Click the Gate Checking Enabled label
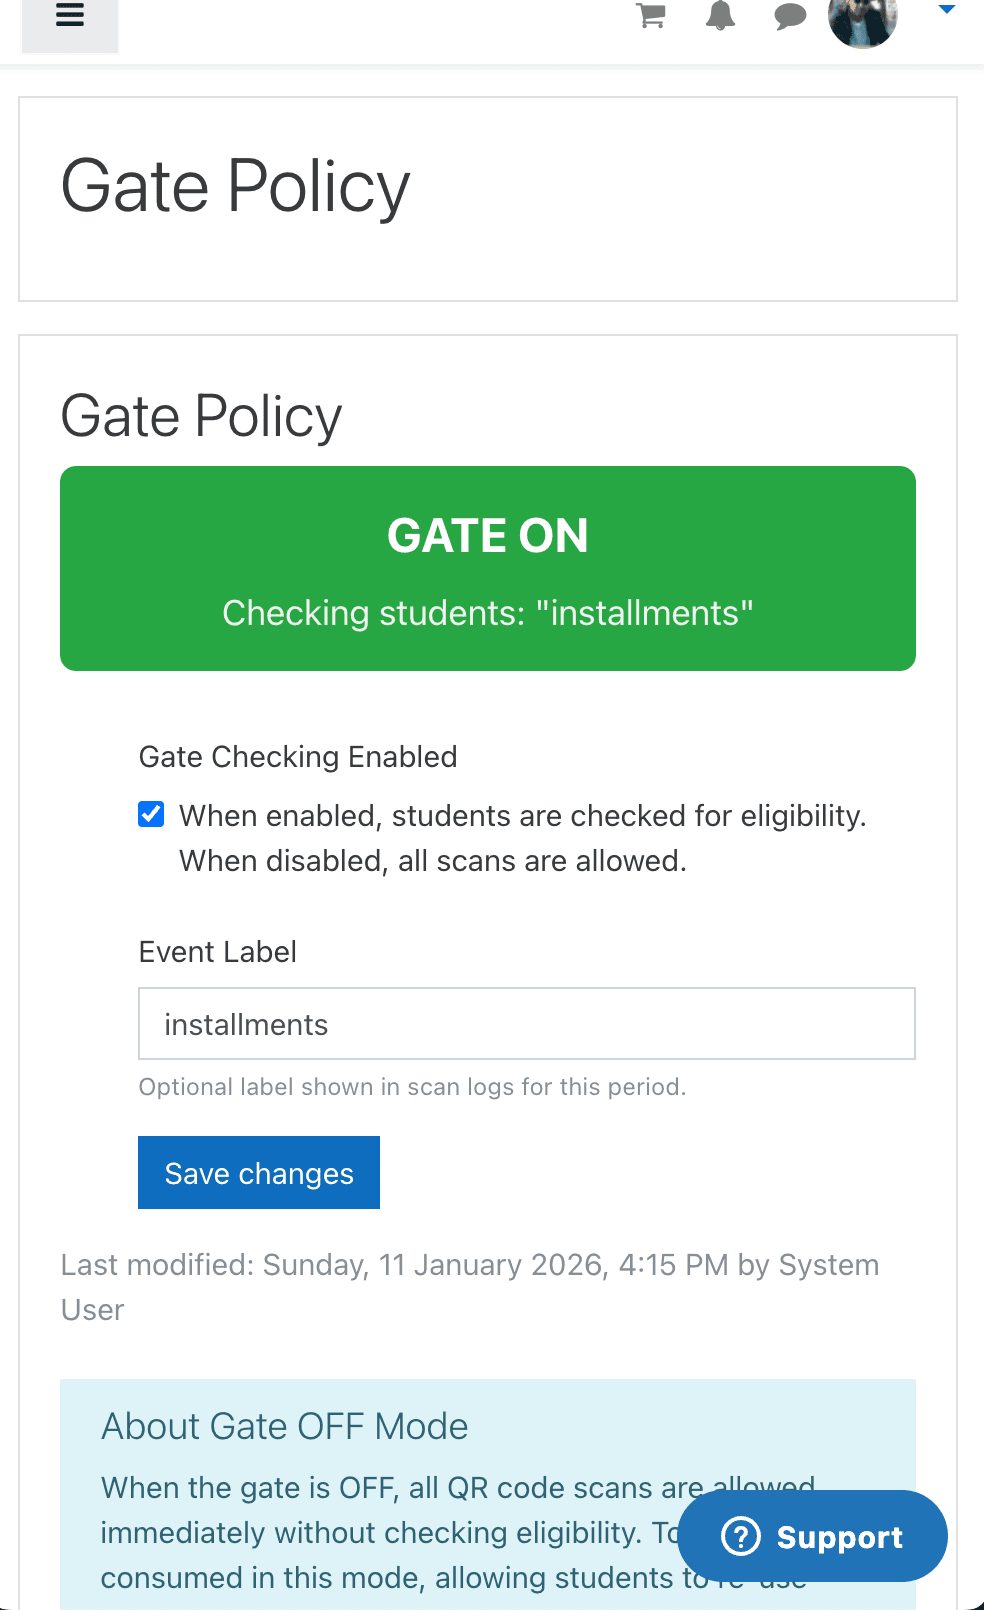 click(x=298, y=757)
